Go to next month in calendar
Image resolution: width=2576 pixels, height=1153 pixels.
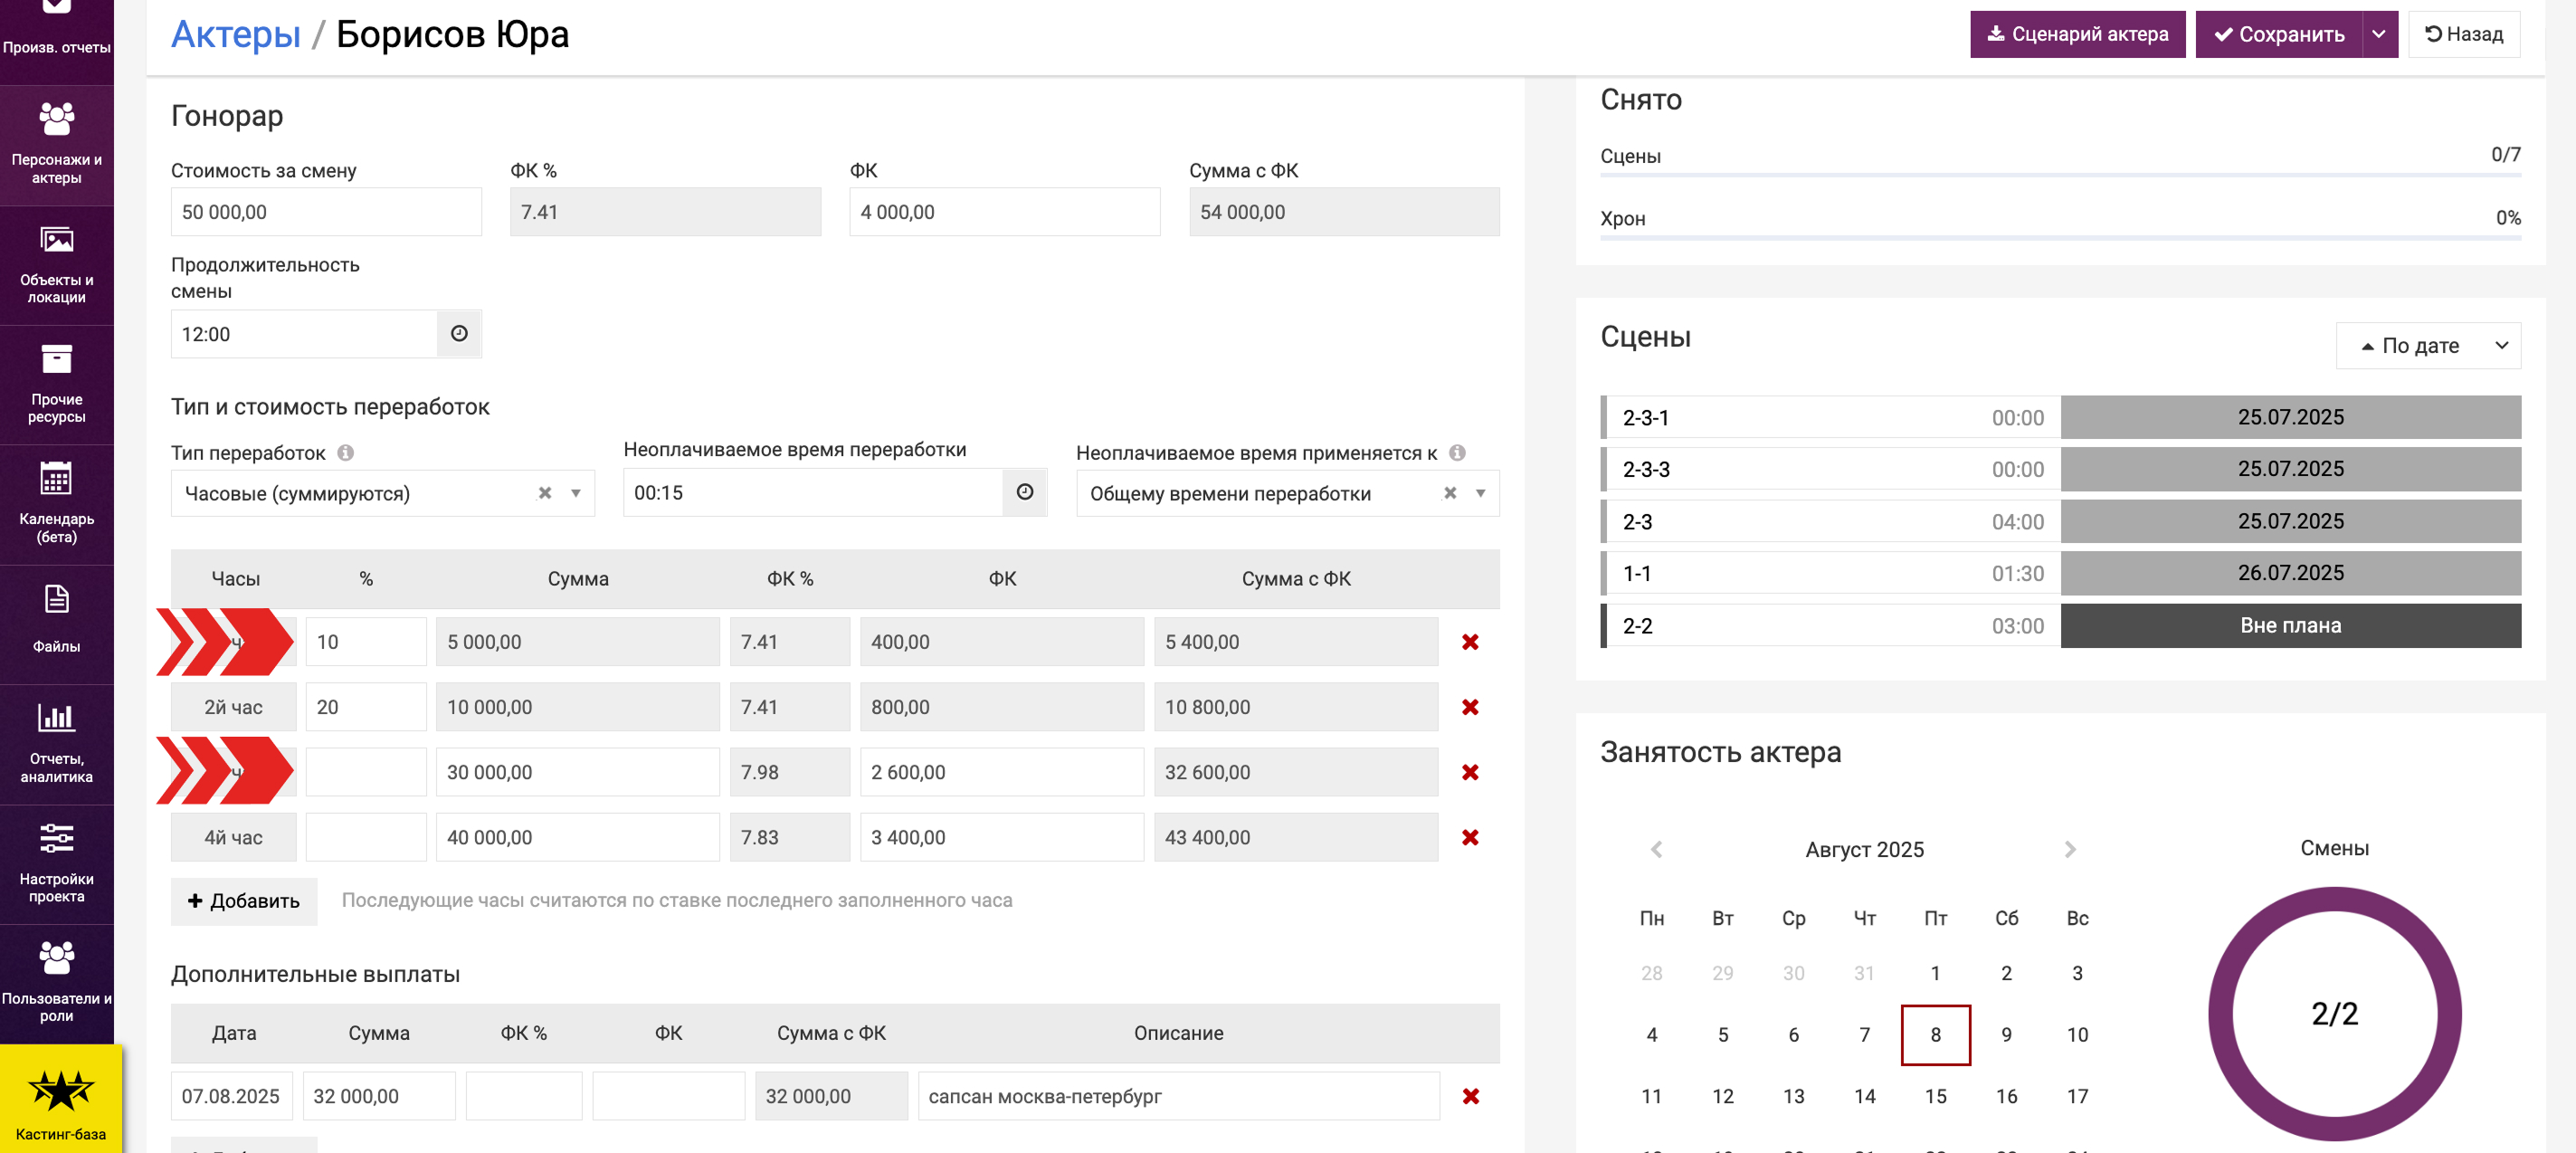tap(2070, 849)
